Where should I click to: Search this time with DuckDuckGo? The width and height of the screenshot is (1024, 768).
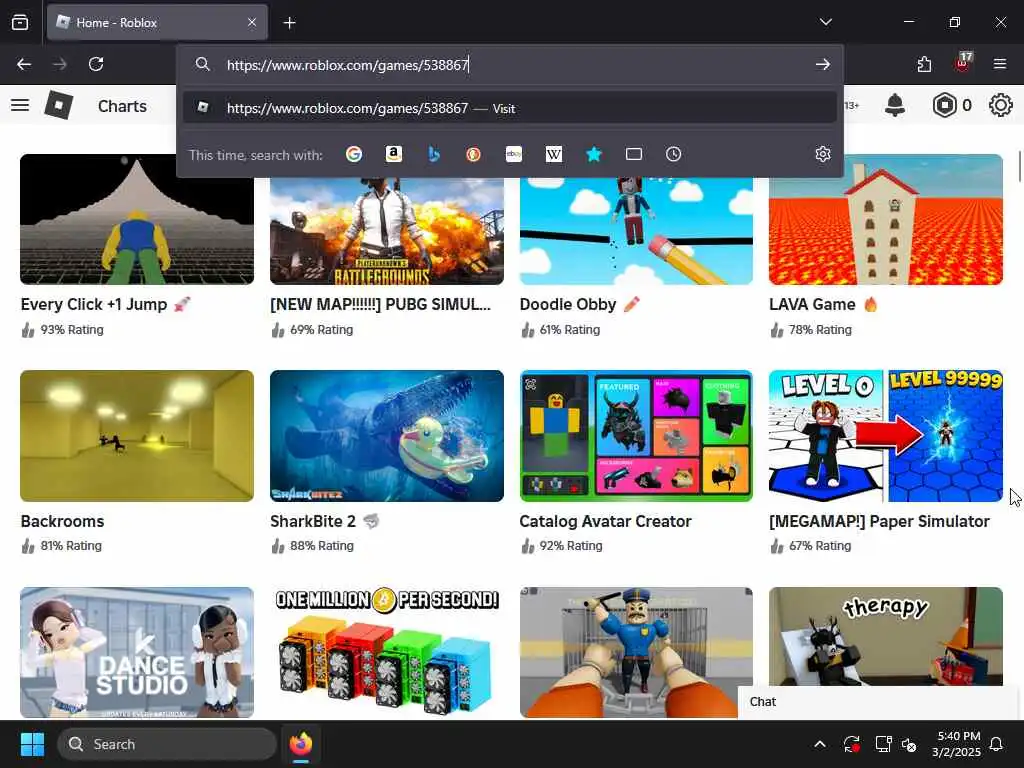(x=473, y=154)
